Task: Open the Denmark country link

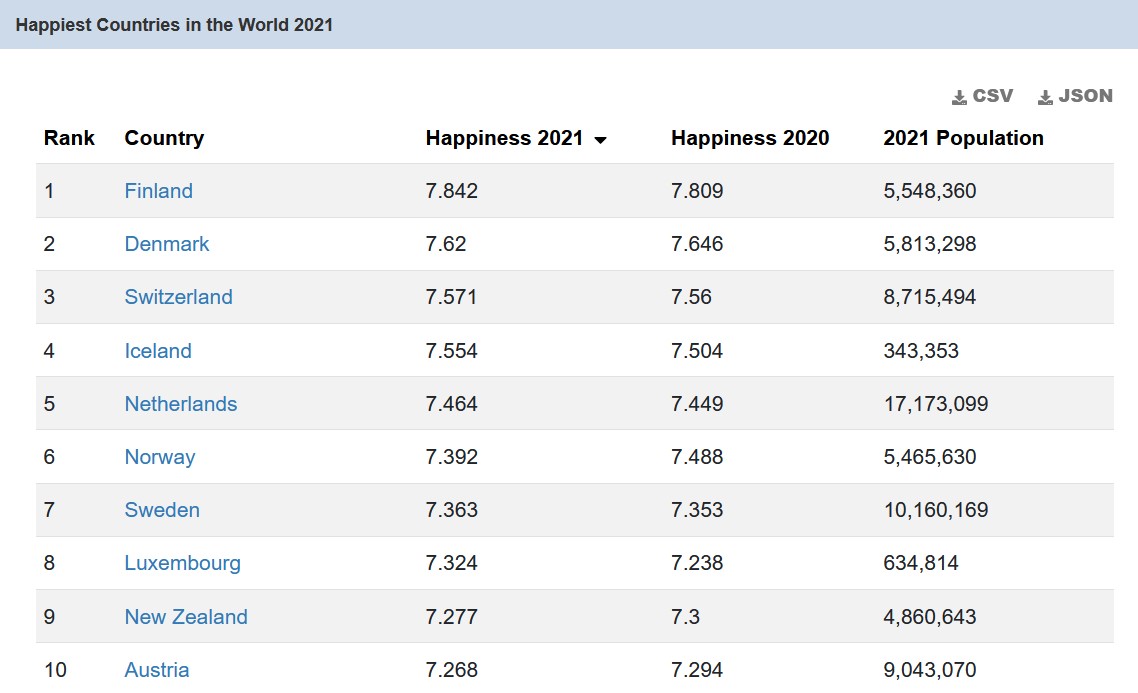Action: (167, 244)
